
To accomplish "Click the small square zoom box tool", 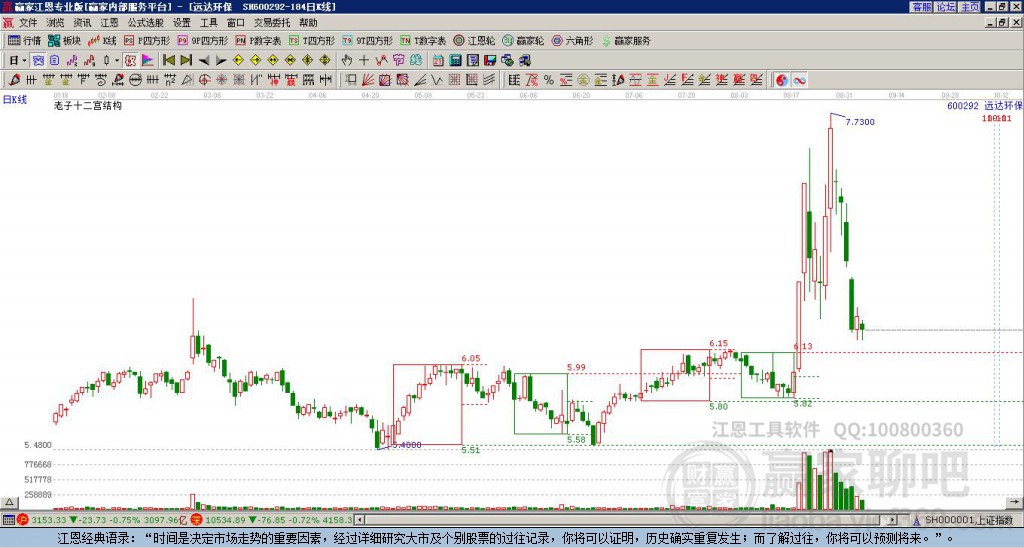I will (351, 80).
